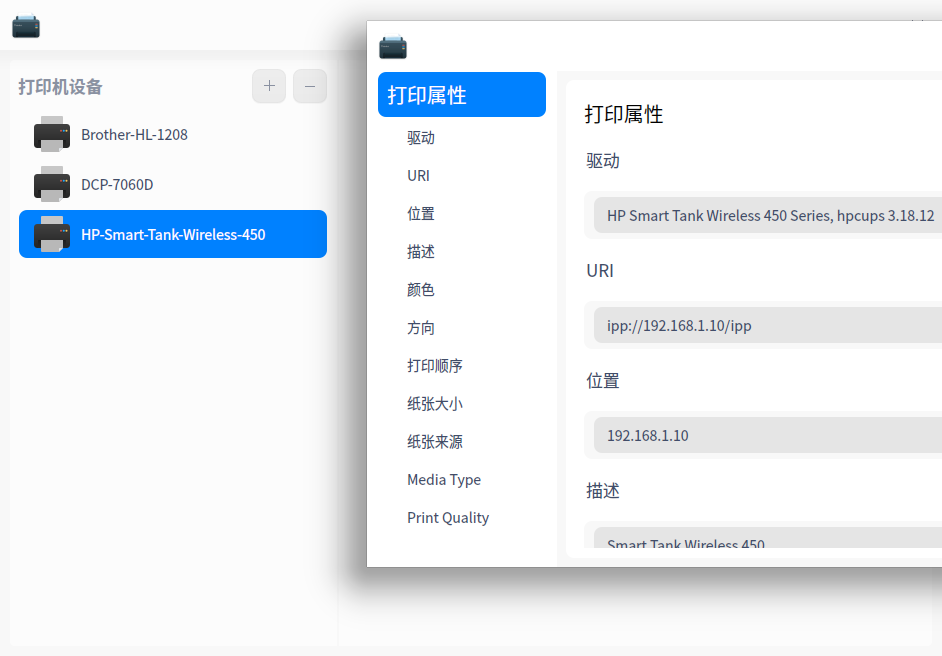Jump to Print Quality in sidebar
942x656 pixels.
coord(448,518)
